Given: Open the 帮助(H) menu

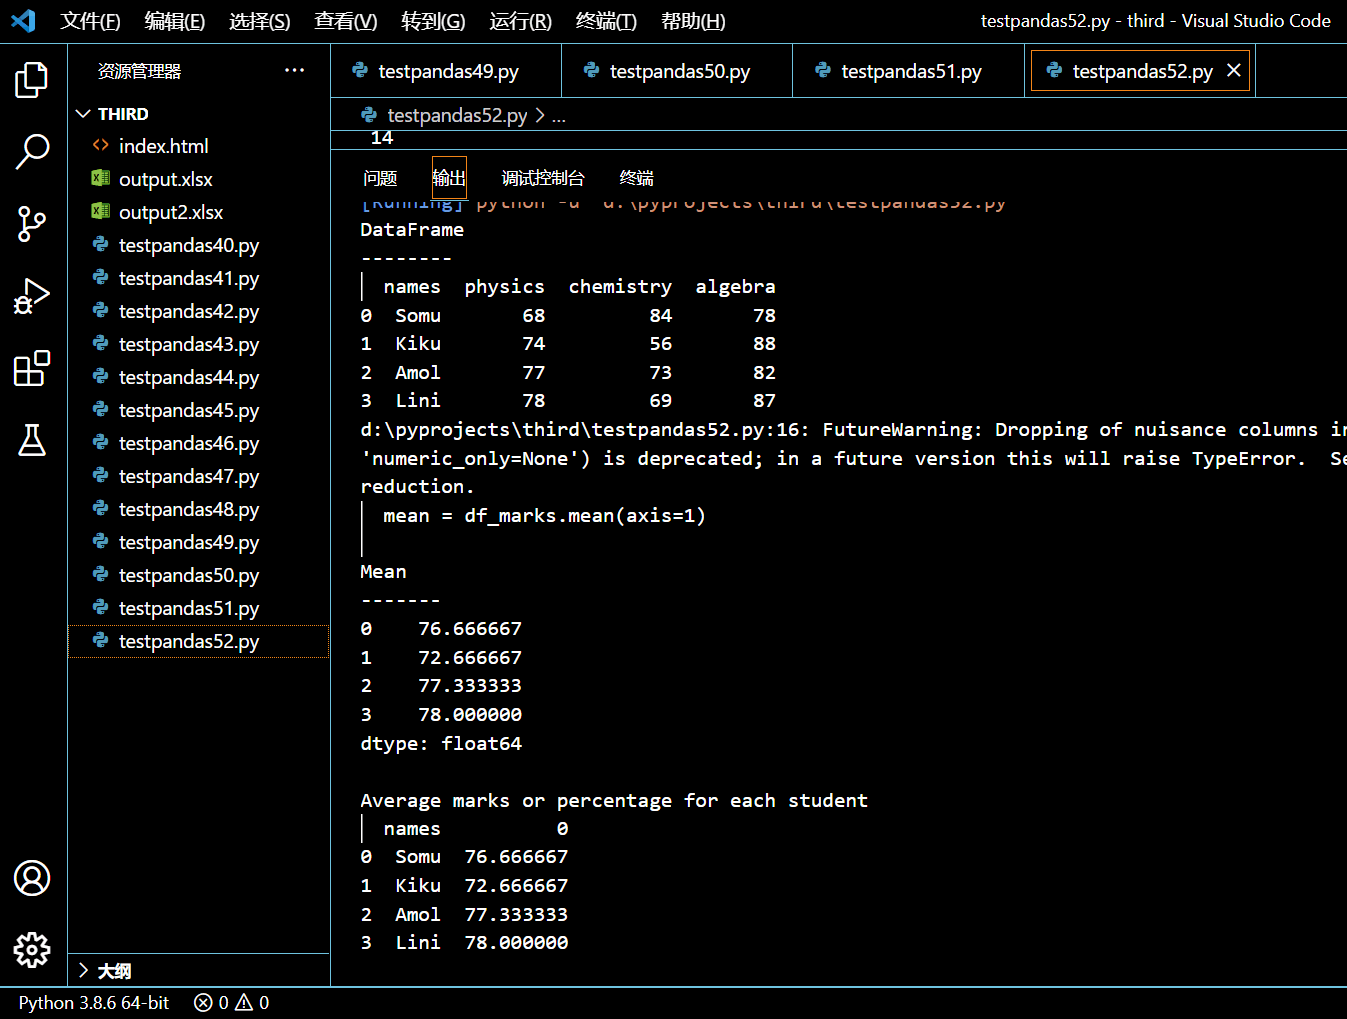Looking at the screenshot, I should (x=693, y=21).
